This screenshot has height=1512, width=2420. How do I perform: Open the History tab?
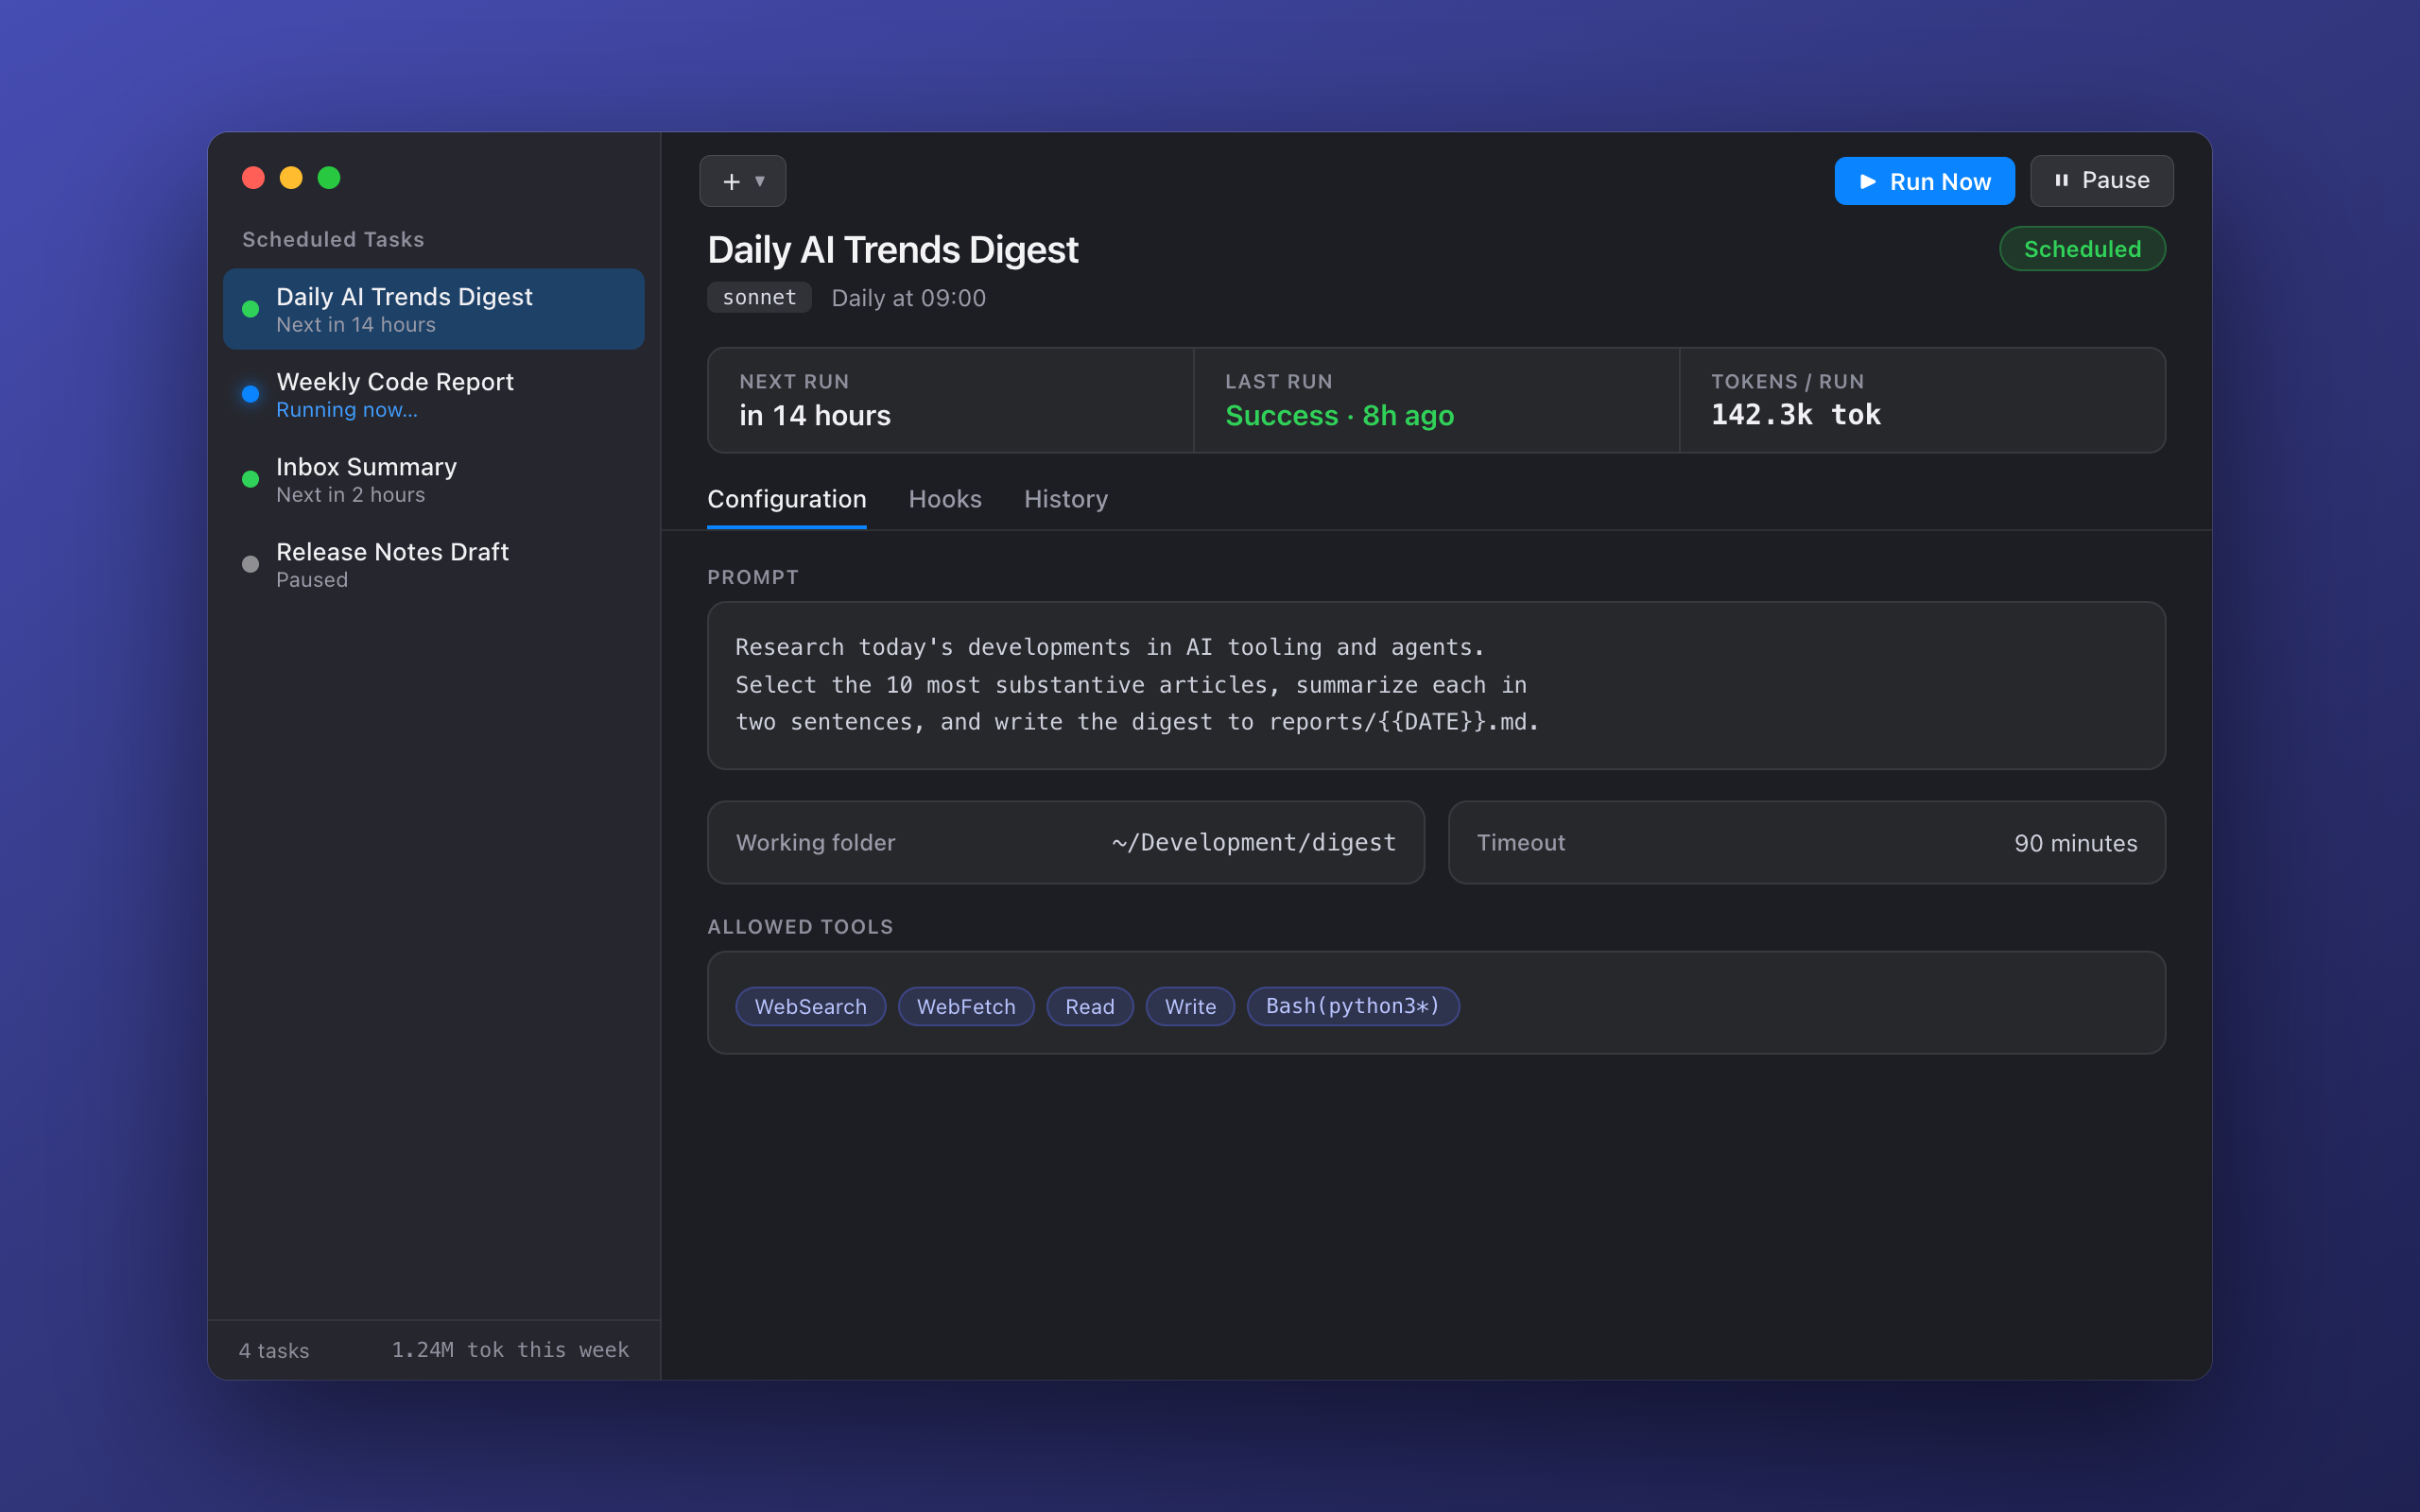tap(1066, 499)
